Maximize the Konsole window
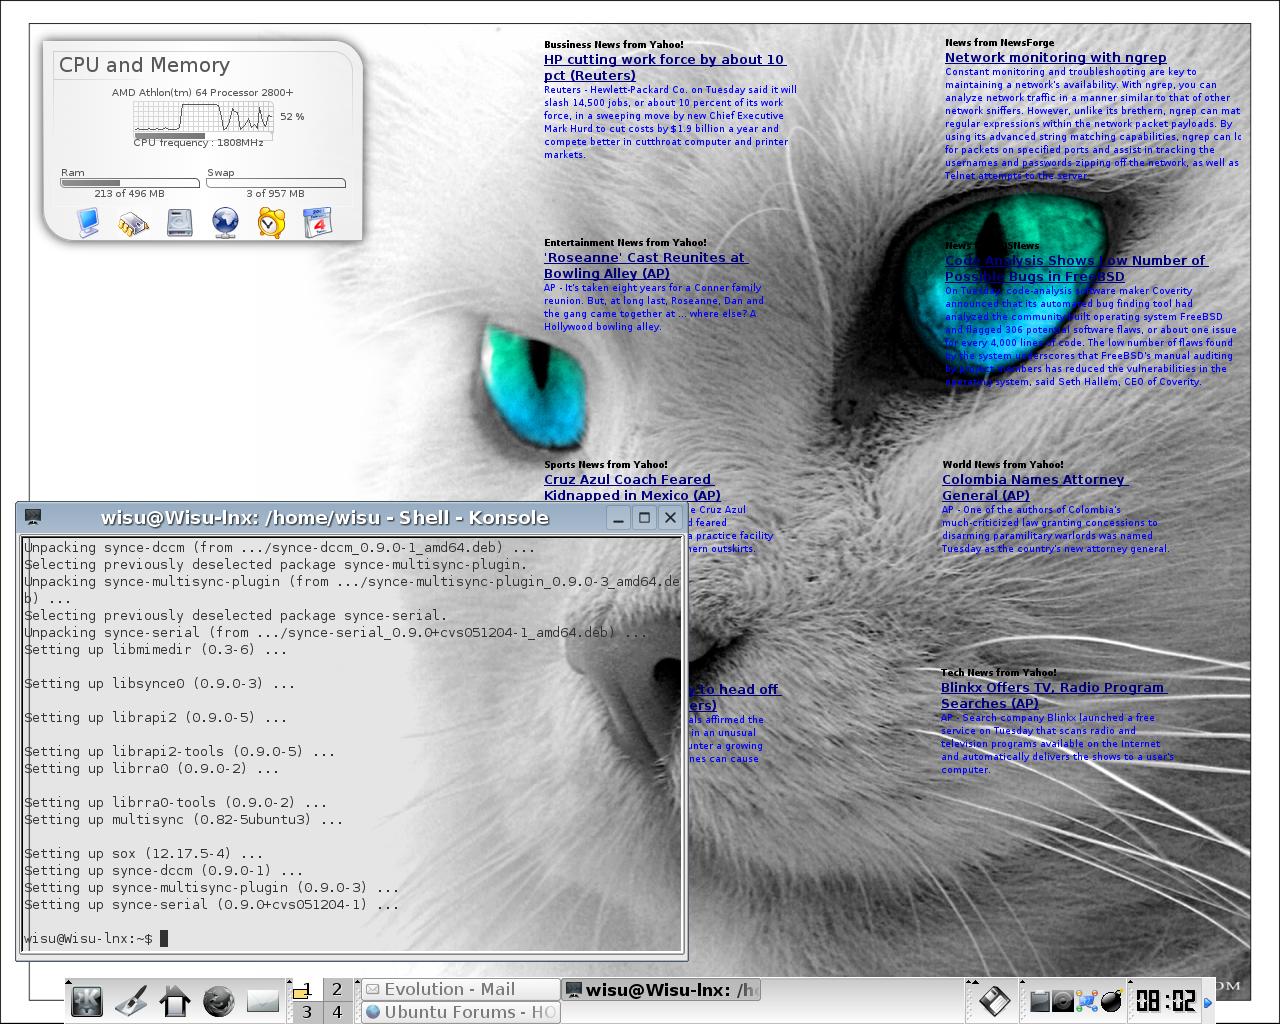1280x1024 pixels. pos(645,517)
